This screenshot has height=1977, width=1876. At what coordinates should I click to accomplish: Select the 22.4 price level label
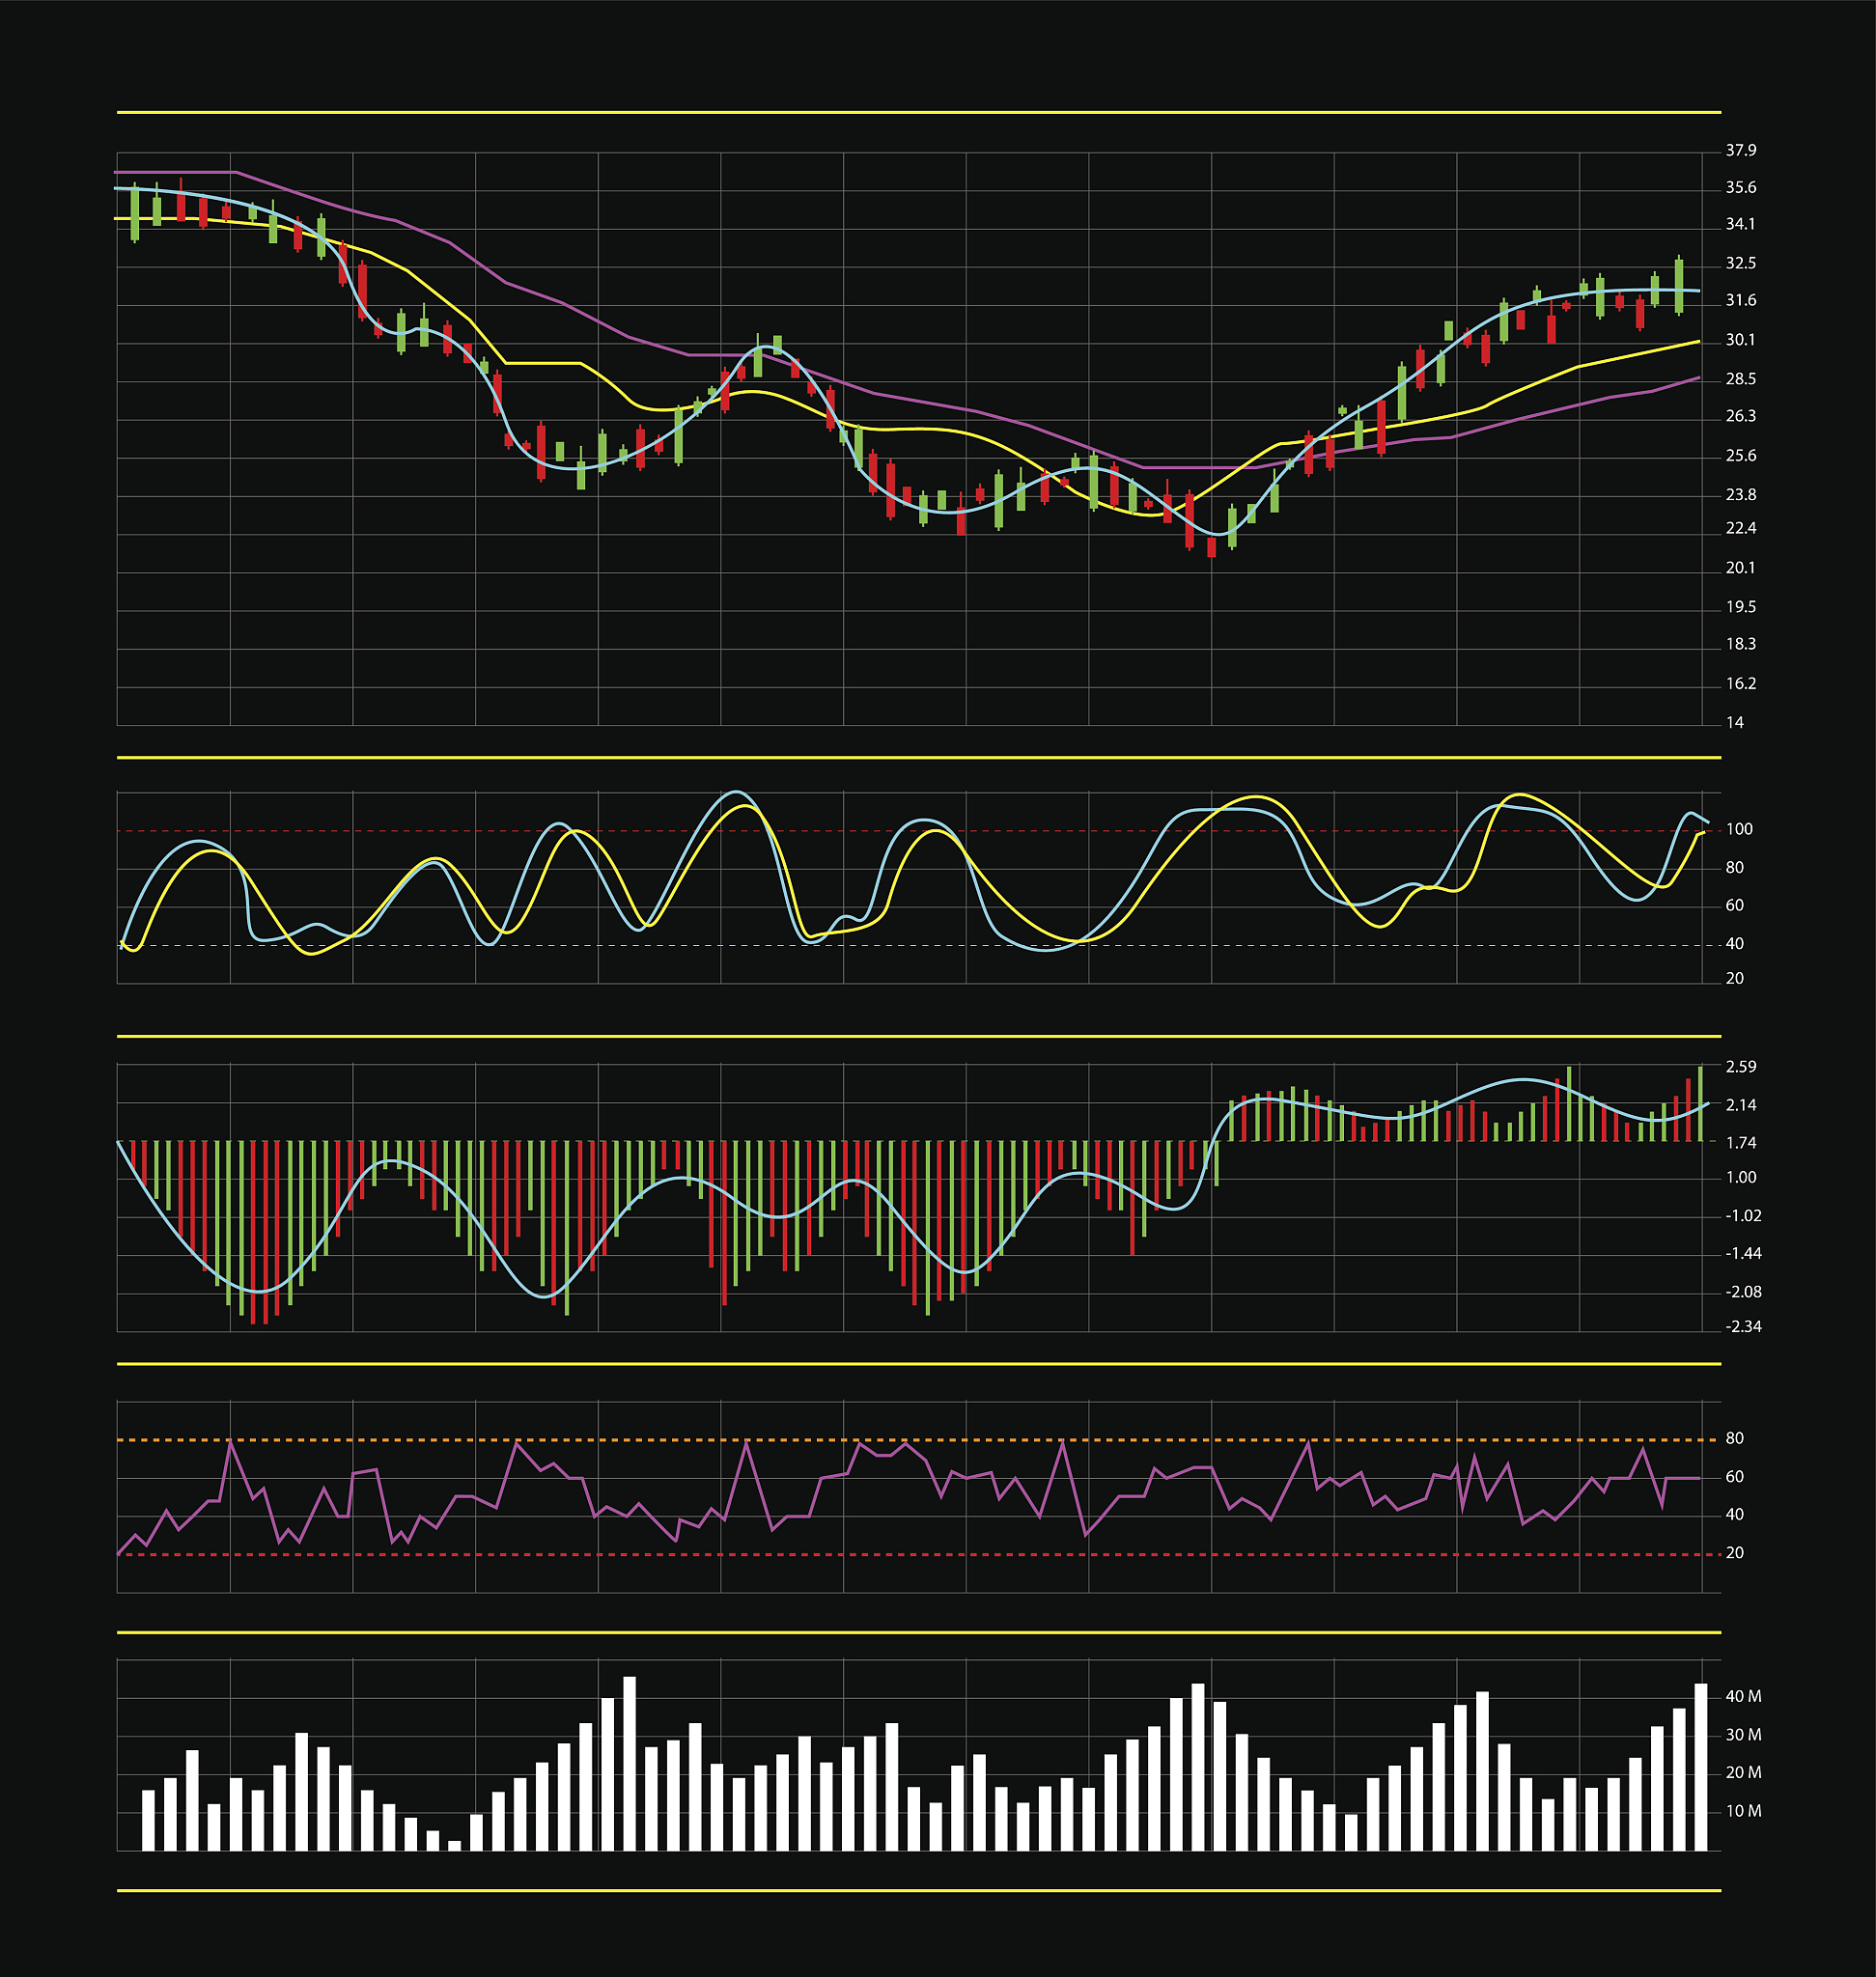[1740, 528]
